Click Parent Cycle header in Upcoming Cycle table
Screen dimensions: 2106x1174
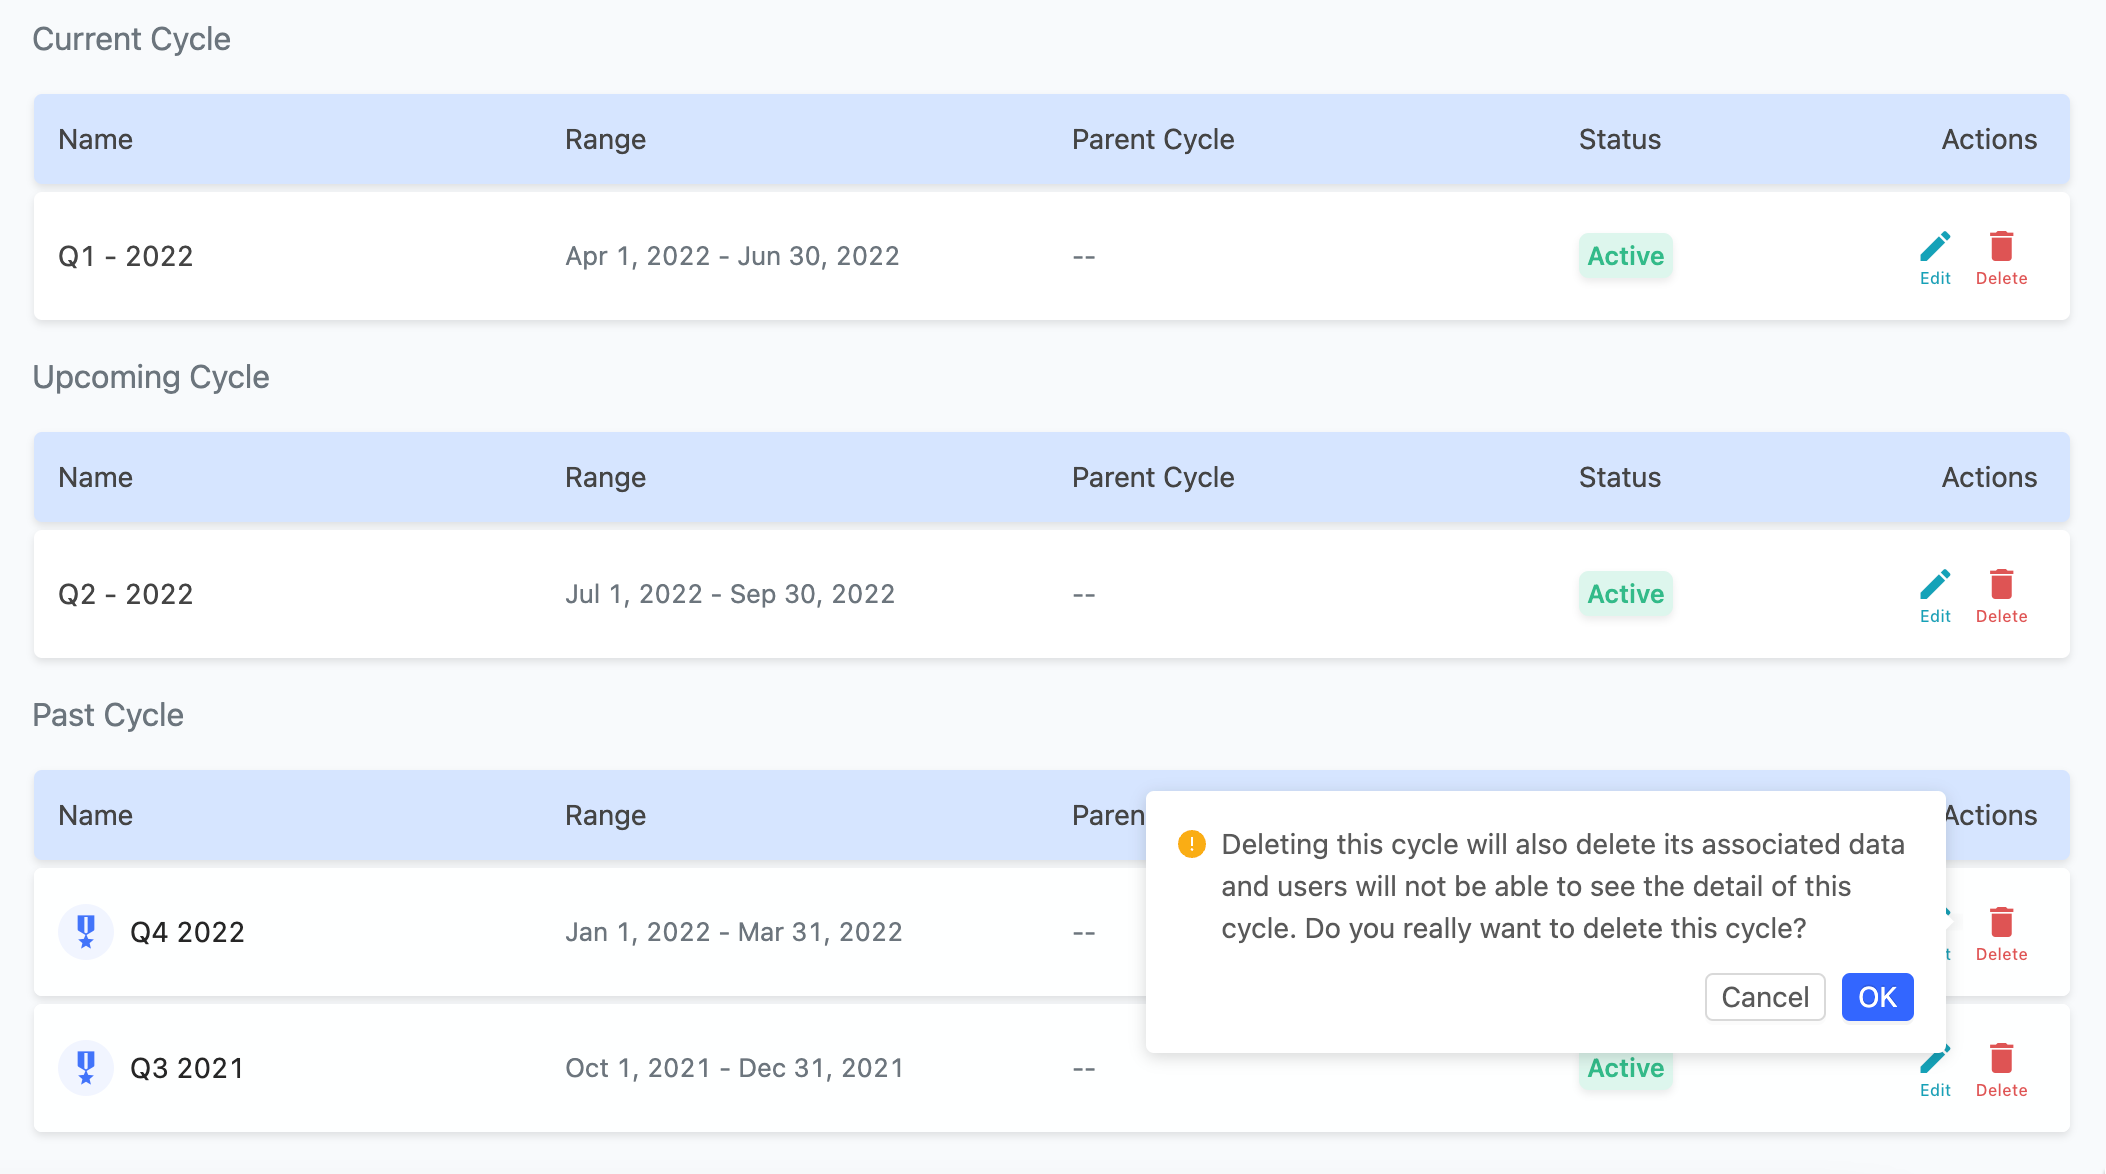[1153, 477]
